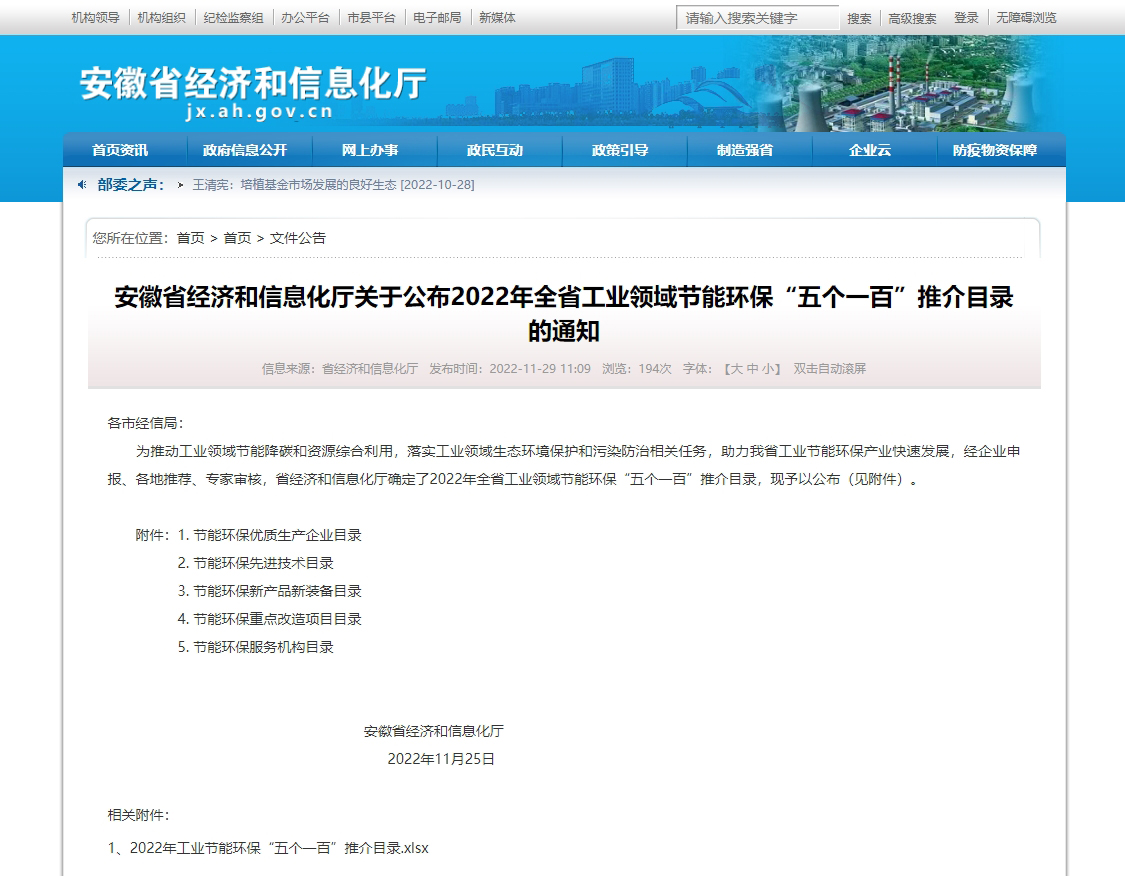This screenshot has width=1125, height=876.
Task: Click the 搜索 search button
Action: click(x=859, y=18)
